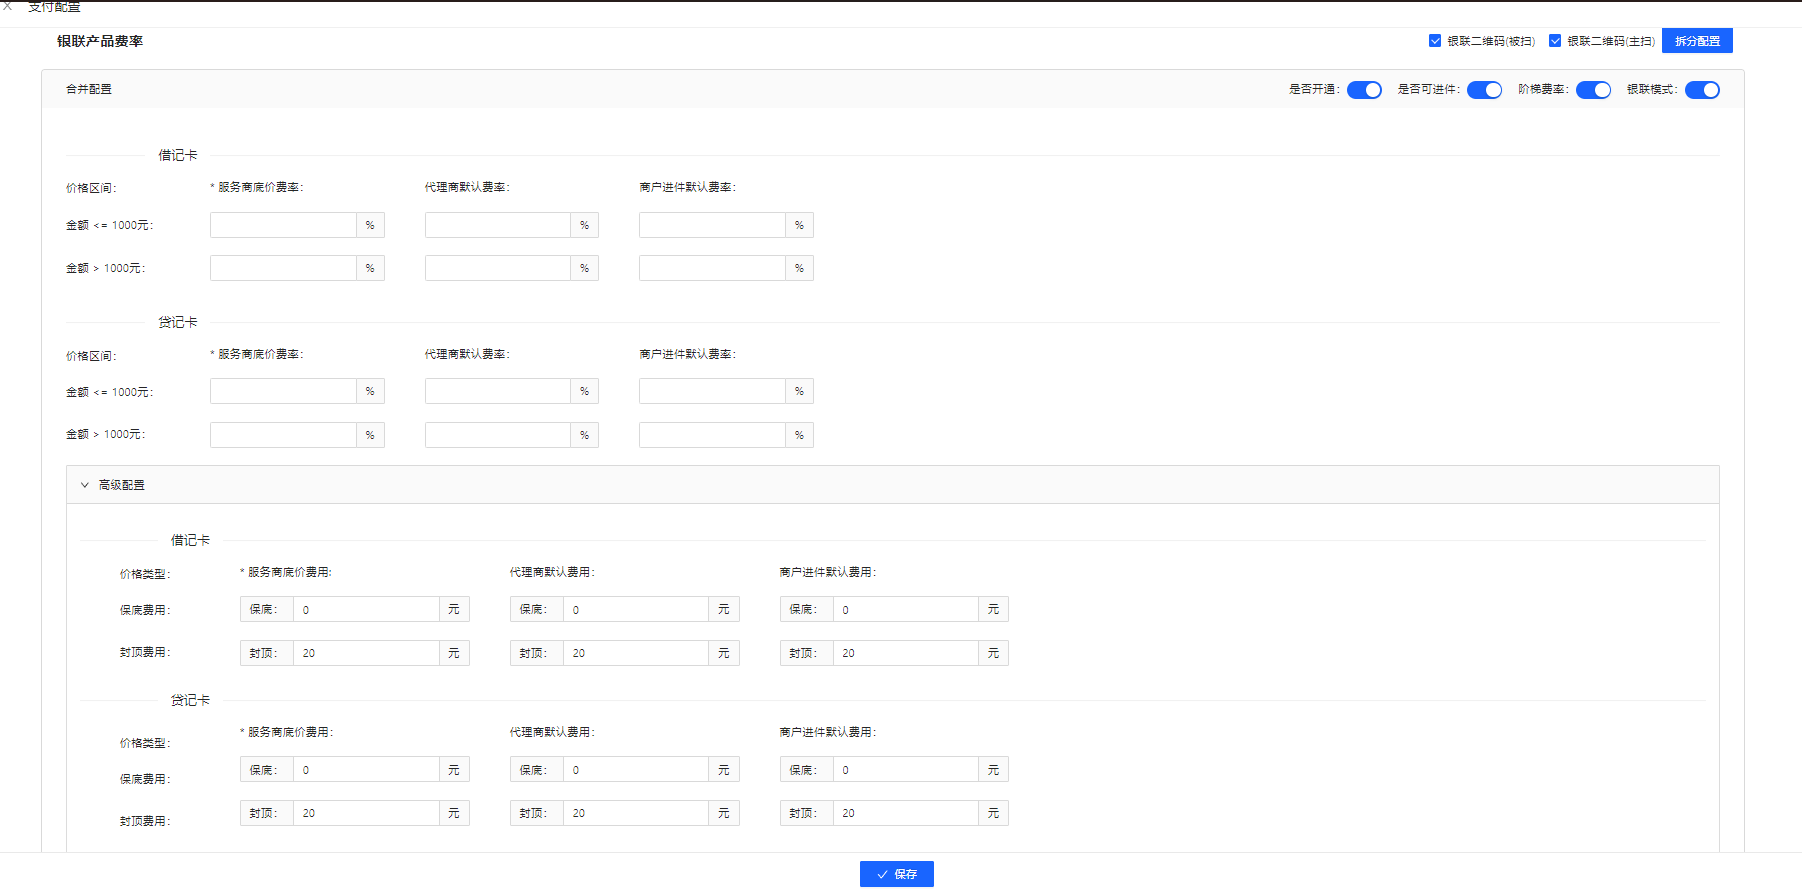Uncheck the 银联二维码(主扫) checkbox
This screenshot has height=891, width=1802.
click(x=1555, y=41)
